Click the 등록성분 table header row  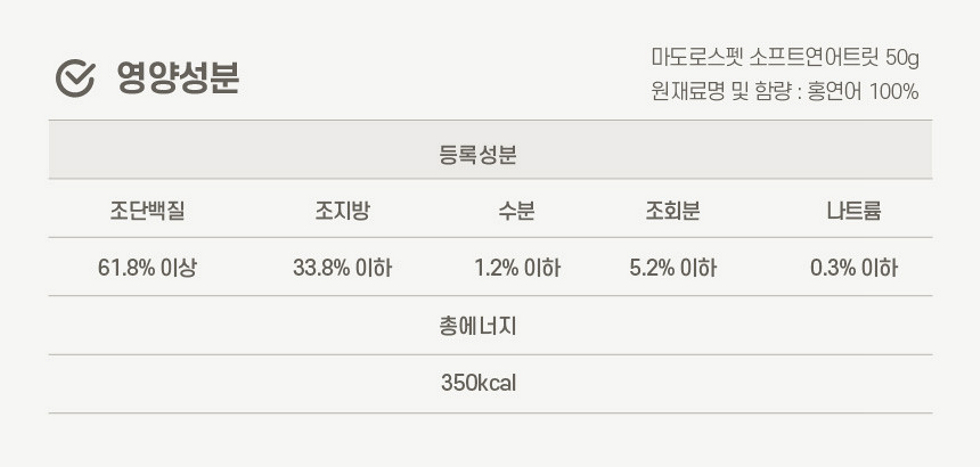click(490, 149)
